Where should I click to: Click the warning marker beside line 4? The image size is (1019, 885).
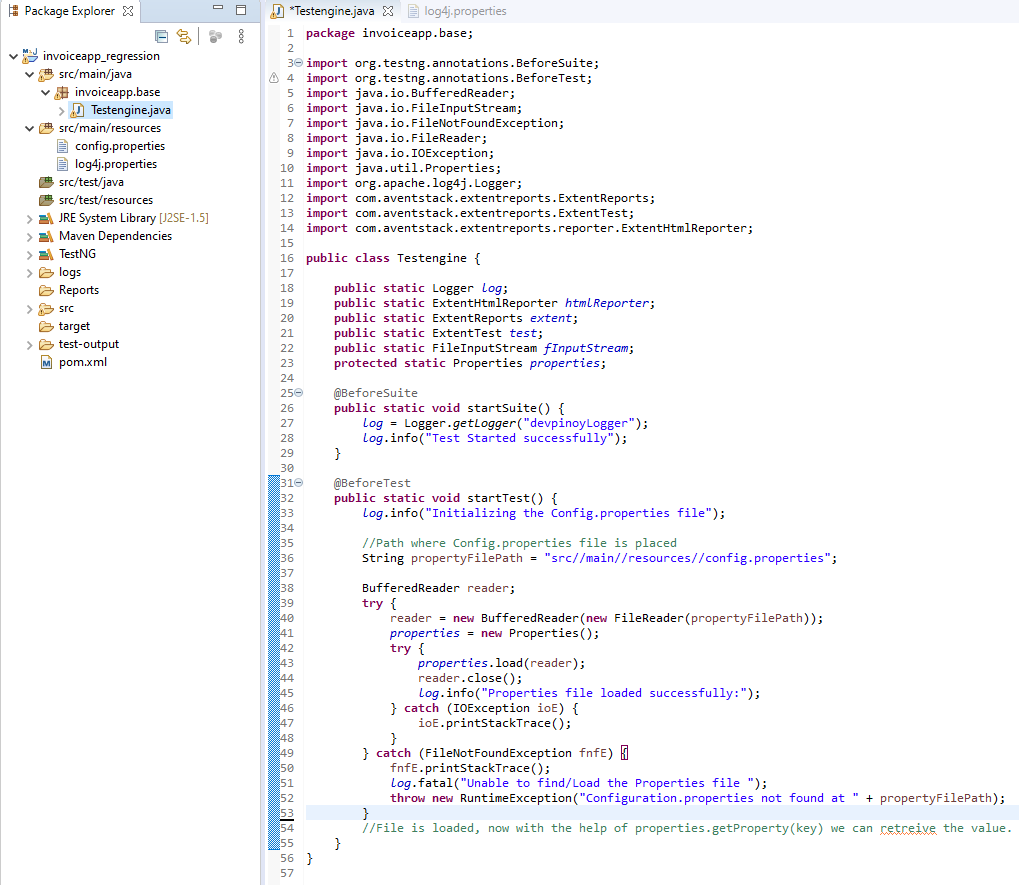274,78
